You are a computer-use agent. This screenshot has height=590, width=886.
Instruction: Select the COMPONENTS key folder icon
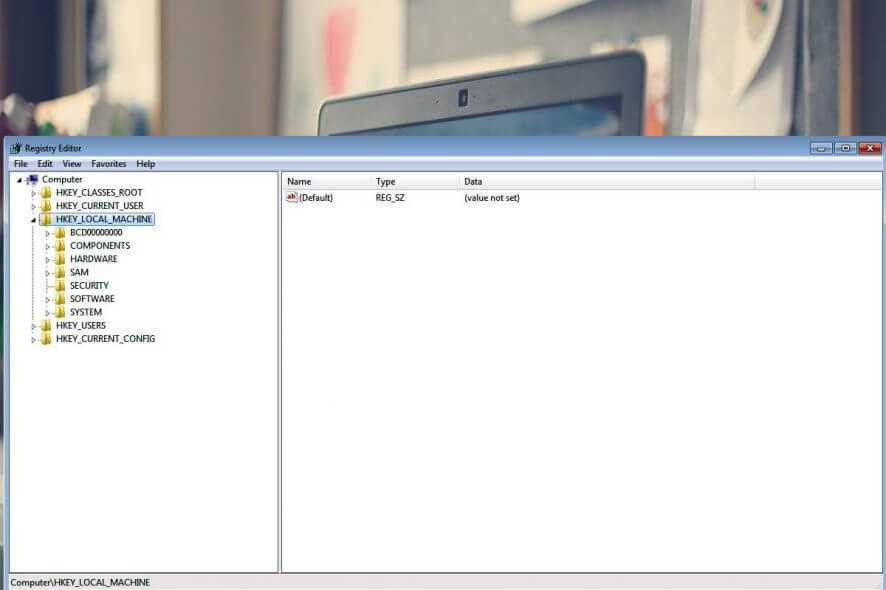click(x=60, y=245)
